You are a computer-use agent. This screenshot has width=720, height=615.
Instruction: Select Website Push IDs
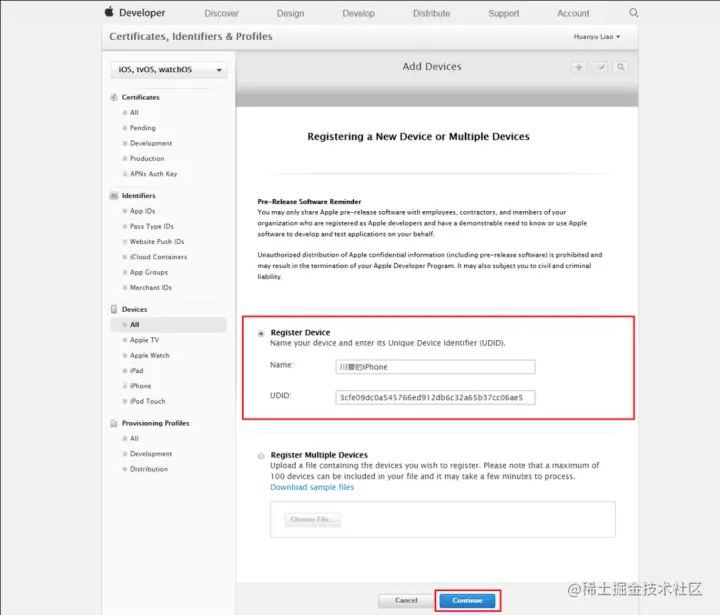[x=157, y=242]
